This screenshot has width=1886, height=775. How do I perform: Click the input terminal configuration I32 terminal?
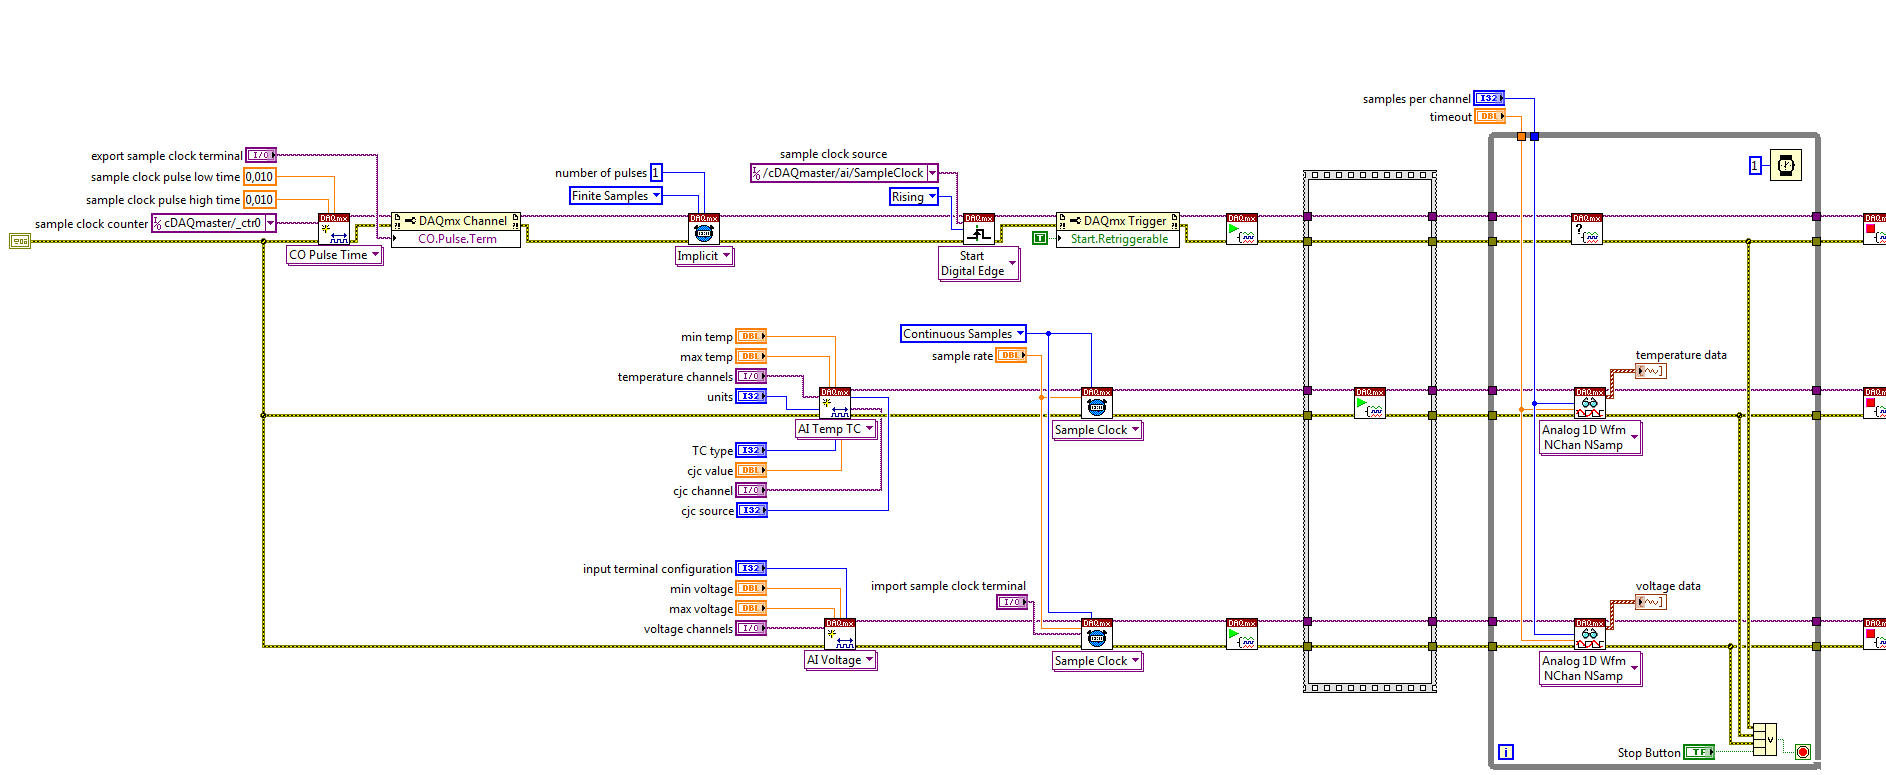(751, 568)
